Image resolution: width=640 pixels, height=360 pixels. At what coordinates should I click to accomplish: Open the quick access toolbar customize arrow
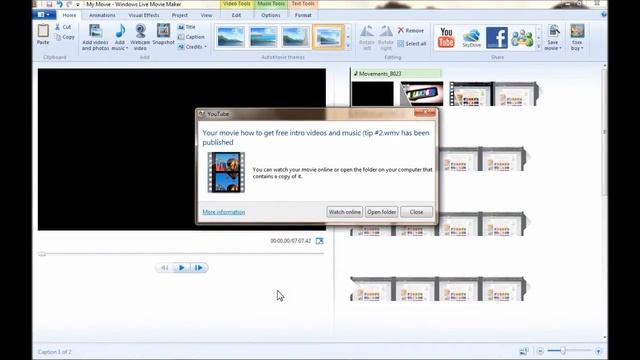pyautogui.click(x=78, y=4)
